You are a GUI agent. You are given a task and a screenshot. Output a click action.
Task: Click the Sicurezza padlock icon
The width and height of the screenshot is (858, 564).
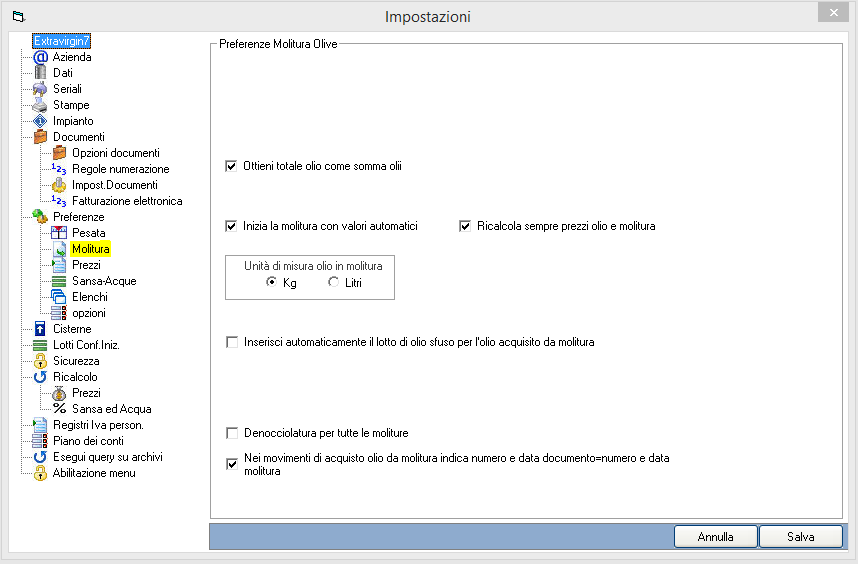[40, 361]
